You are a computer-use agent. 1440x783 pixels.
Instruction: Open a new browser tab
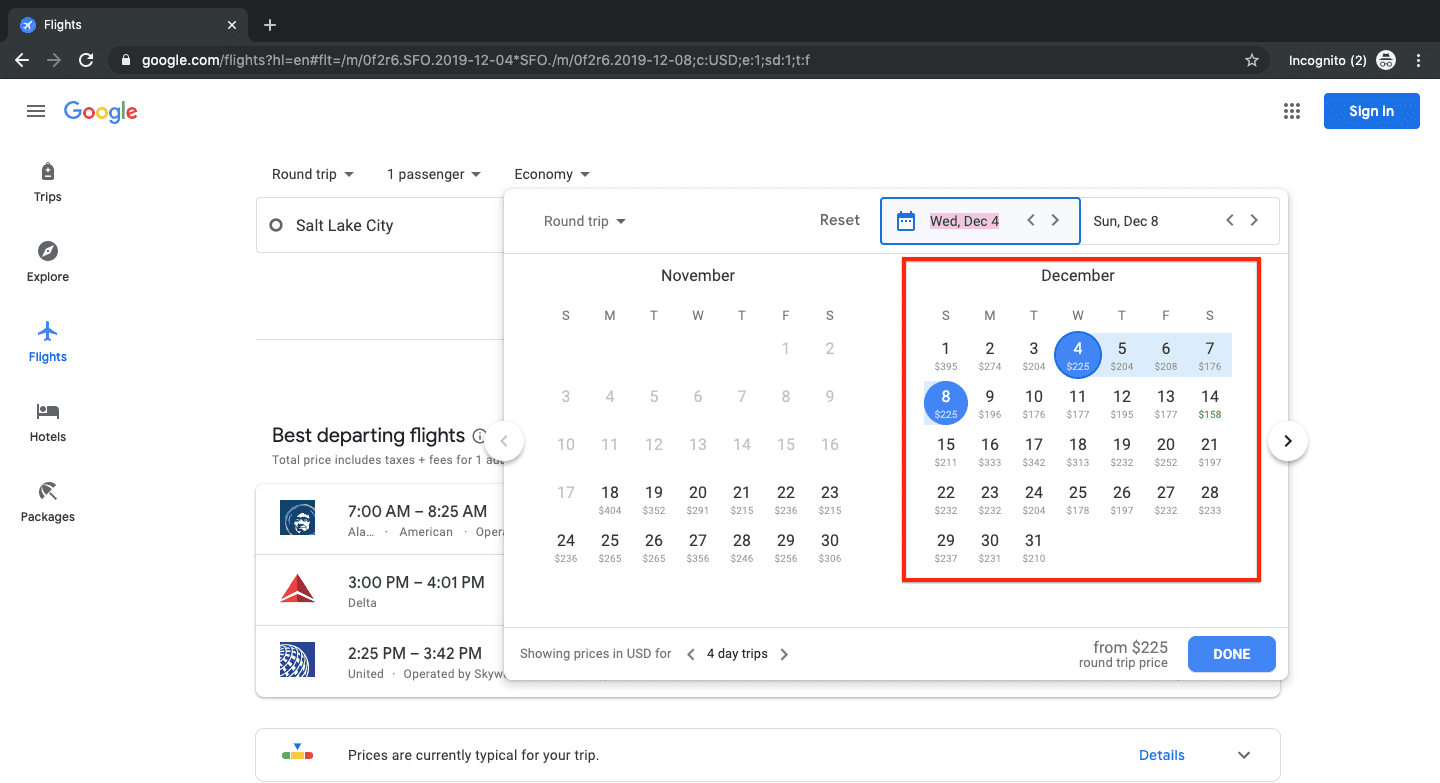[x=270, y=25]
